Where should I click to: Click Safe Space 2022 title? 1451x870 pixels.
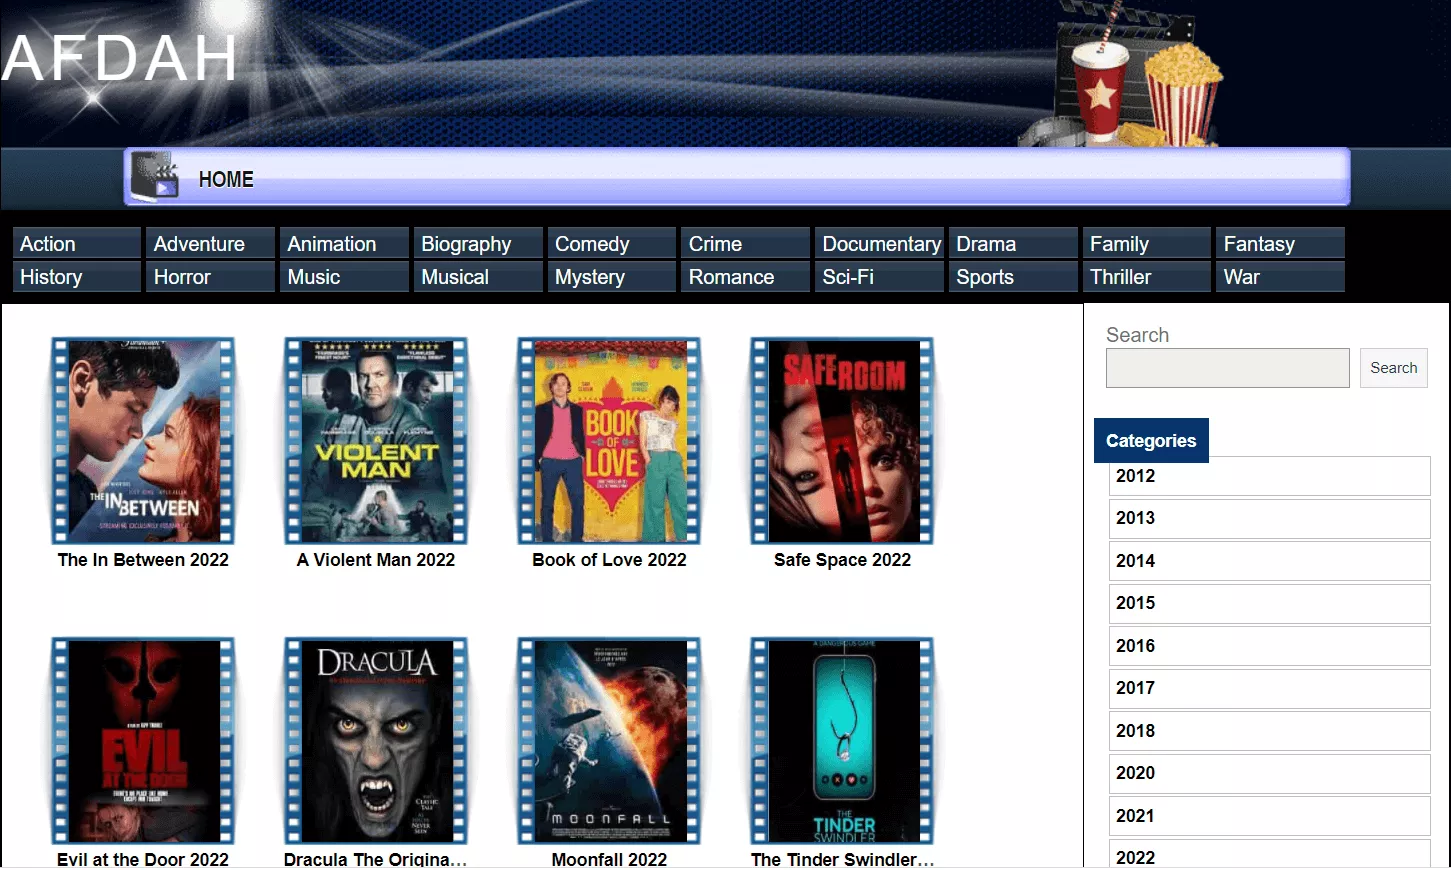pyautogui.click(x=842, y=560)
